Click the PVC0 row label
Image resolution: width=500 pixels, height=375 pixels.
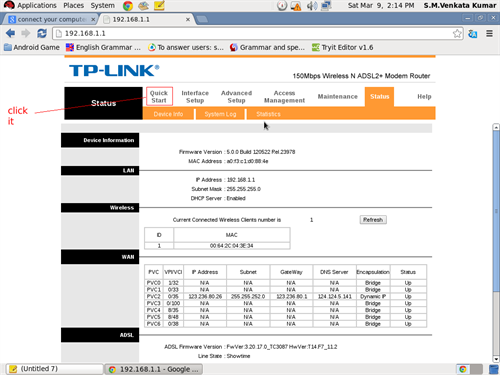click(x=153, y=283)
